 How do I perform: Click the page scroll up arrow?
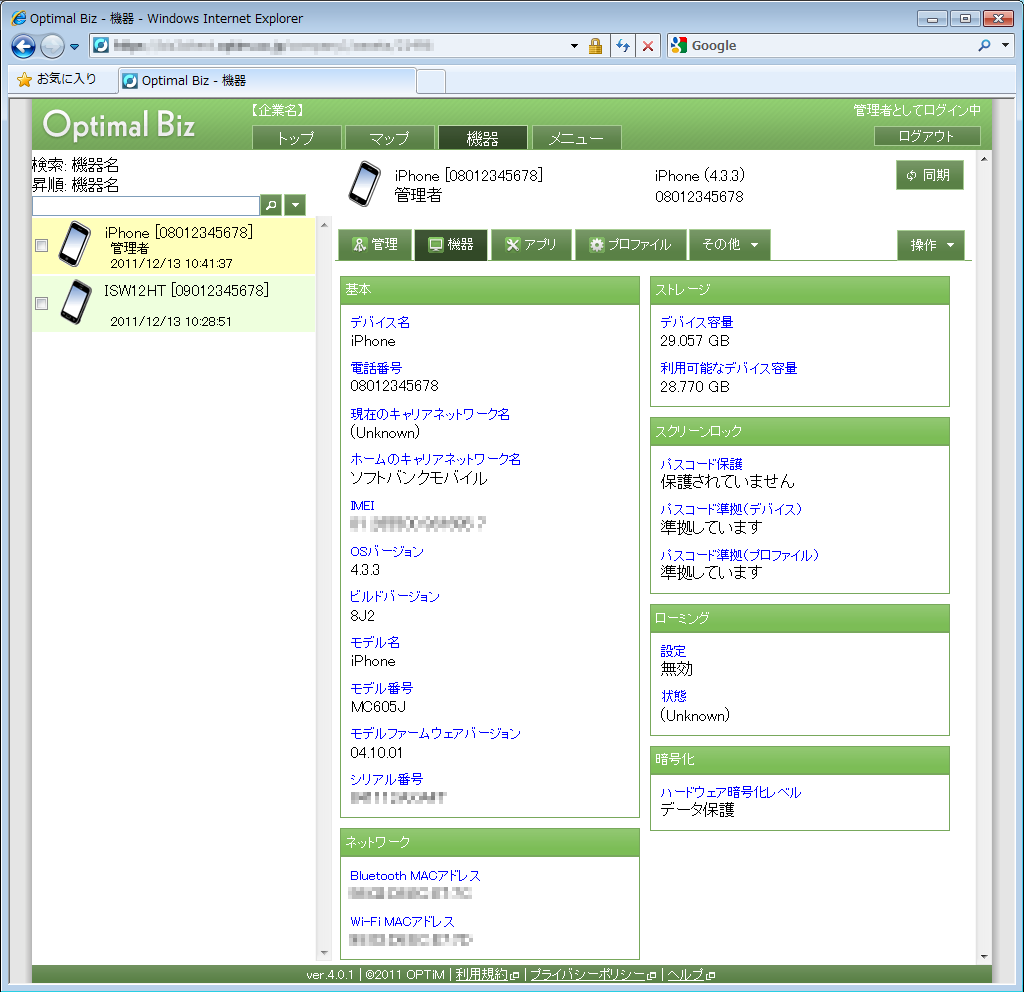tap(984, 159)
